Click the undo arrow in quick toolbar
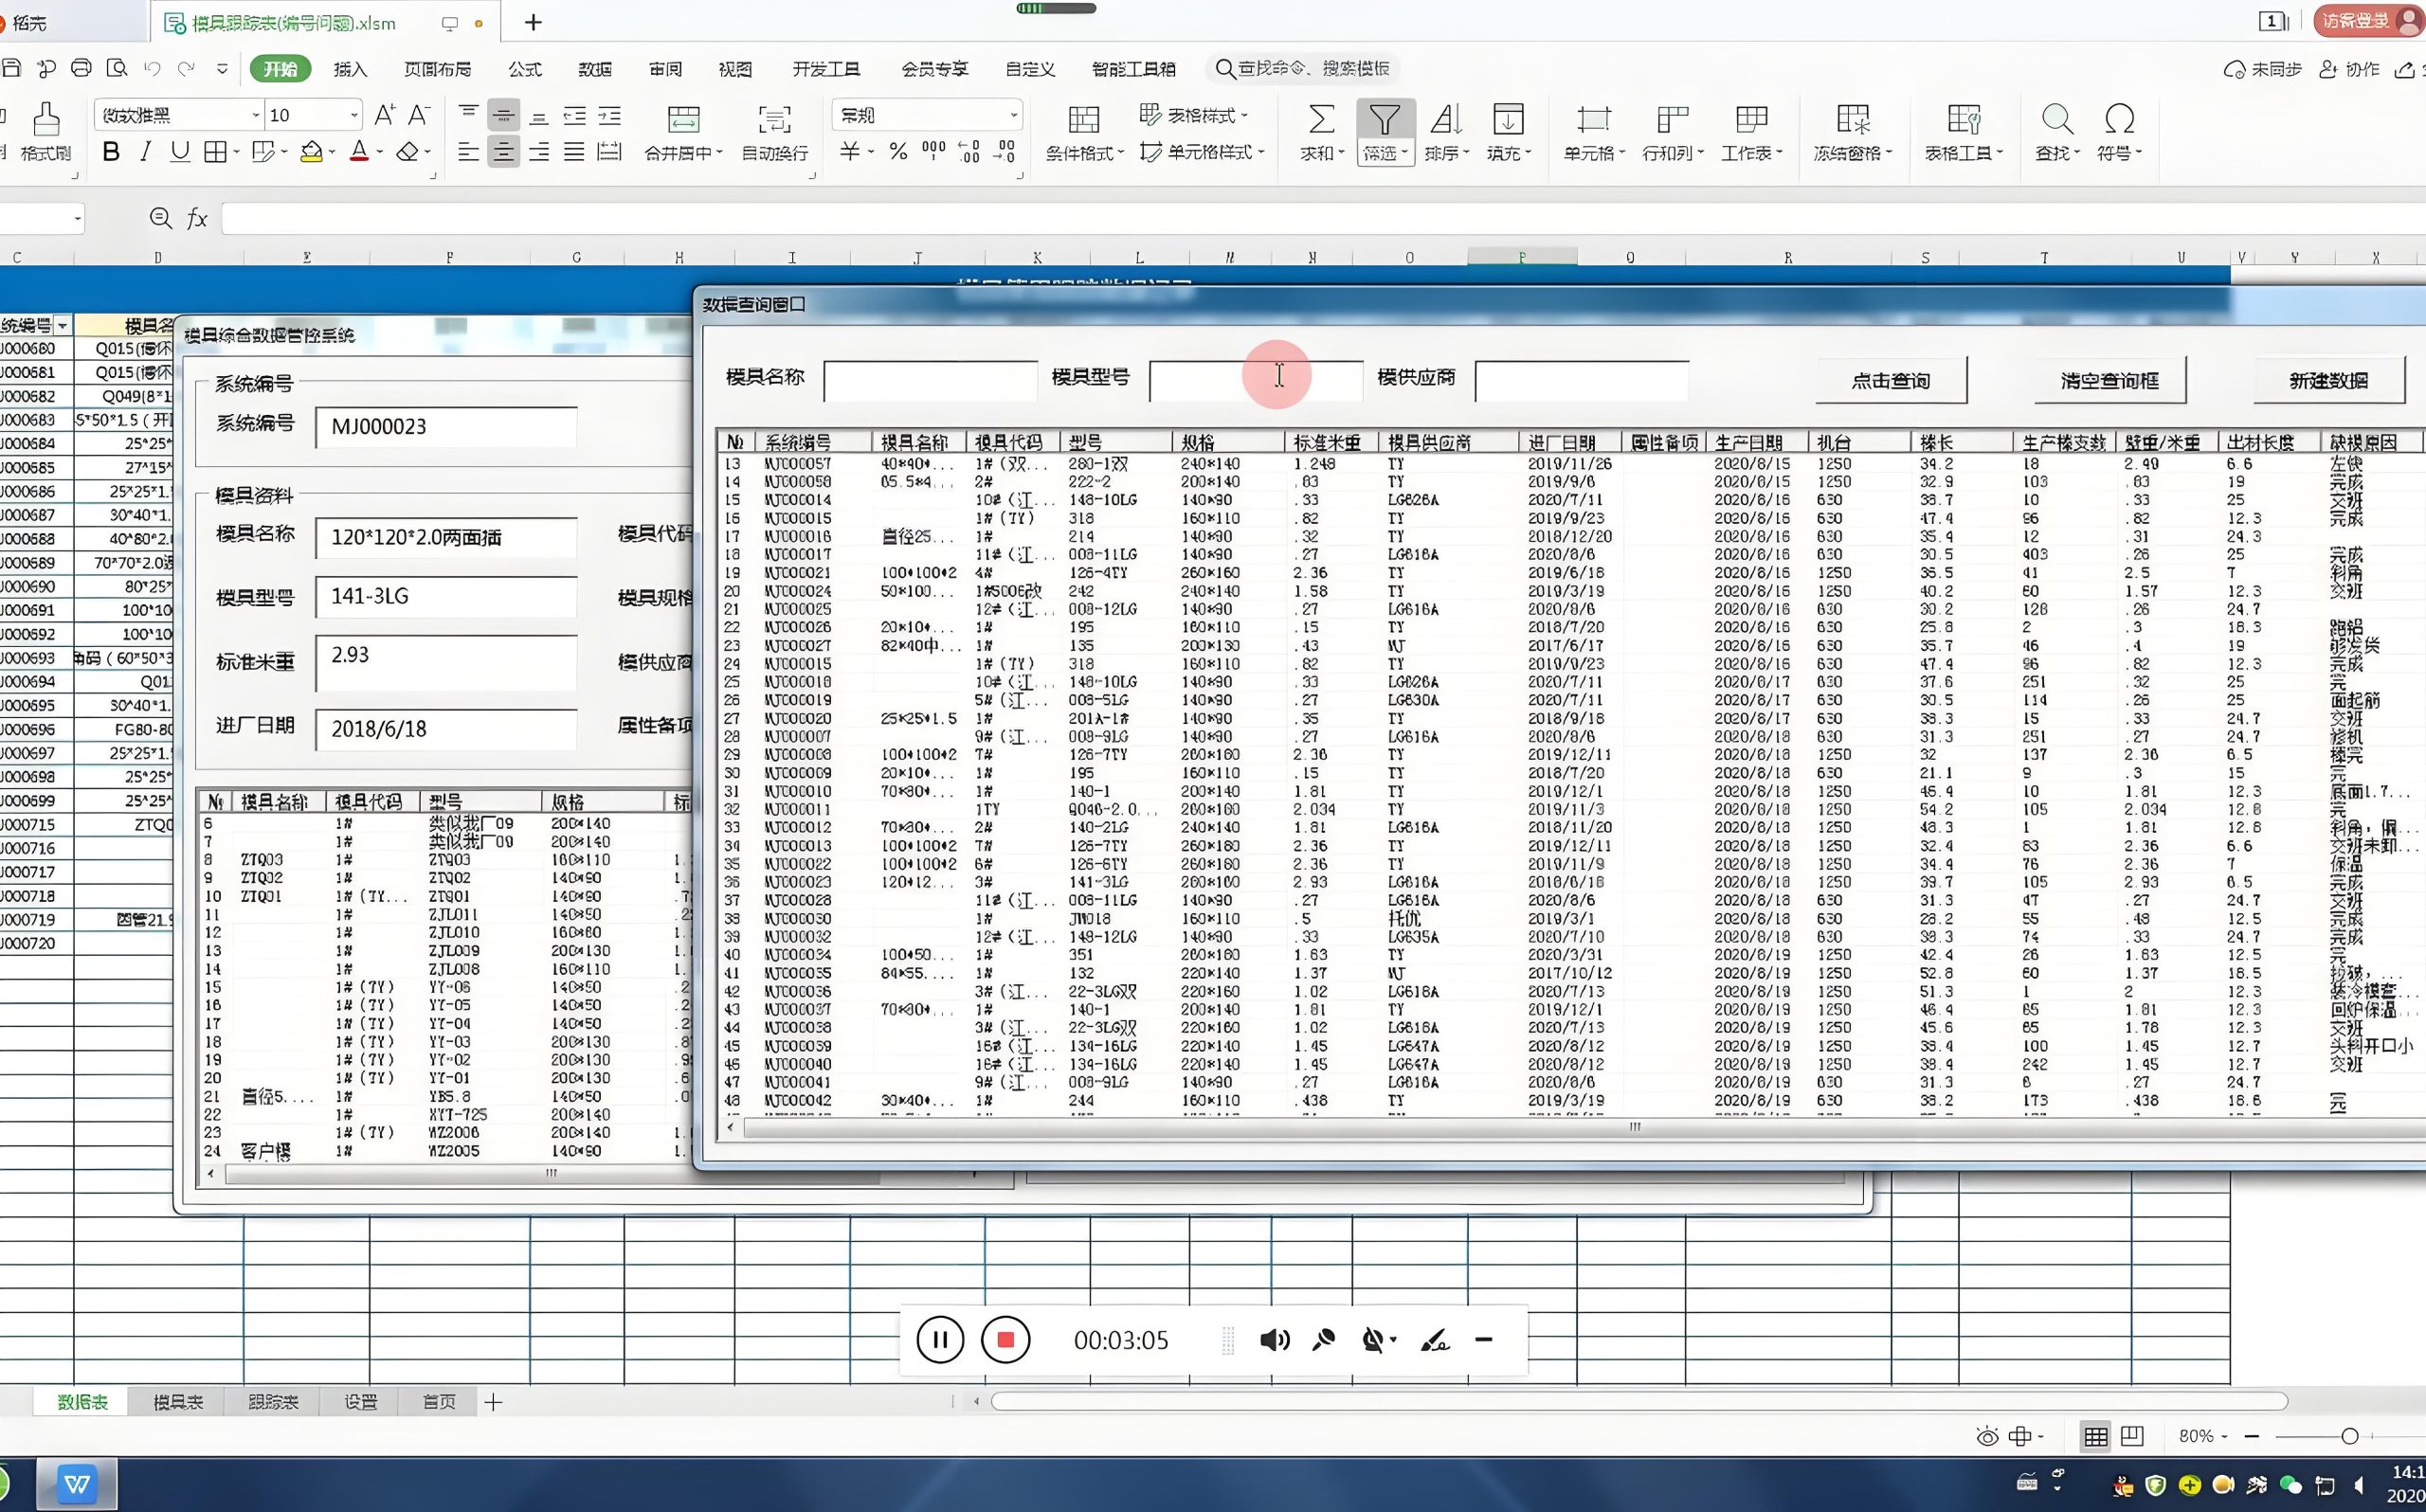 click(x=152, y=69)
